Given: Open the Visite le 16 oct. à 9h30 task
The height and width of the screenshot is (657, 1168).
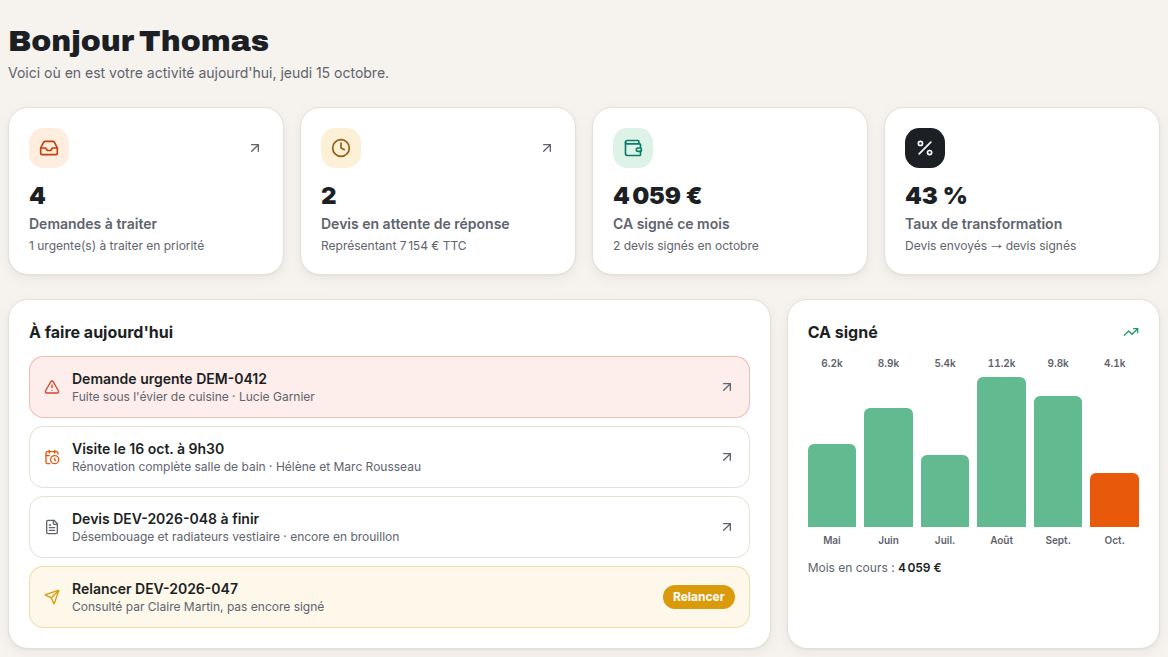Looking at the screenshot, I should click(x=390, y=457).
